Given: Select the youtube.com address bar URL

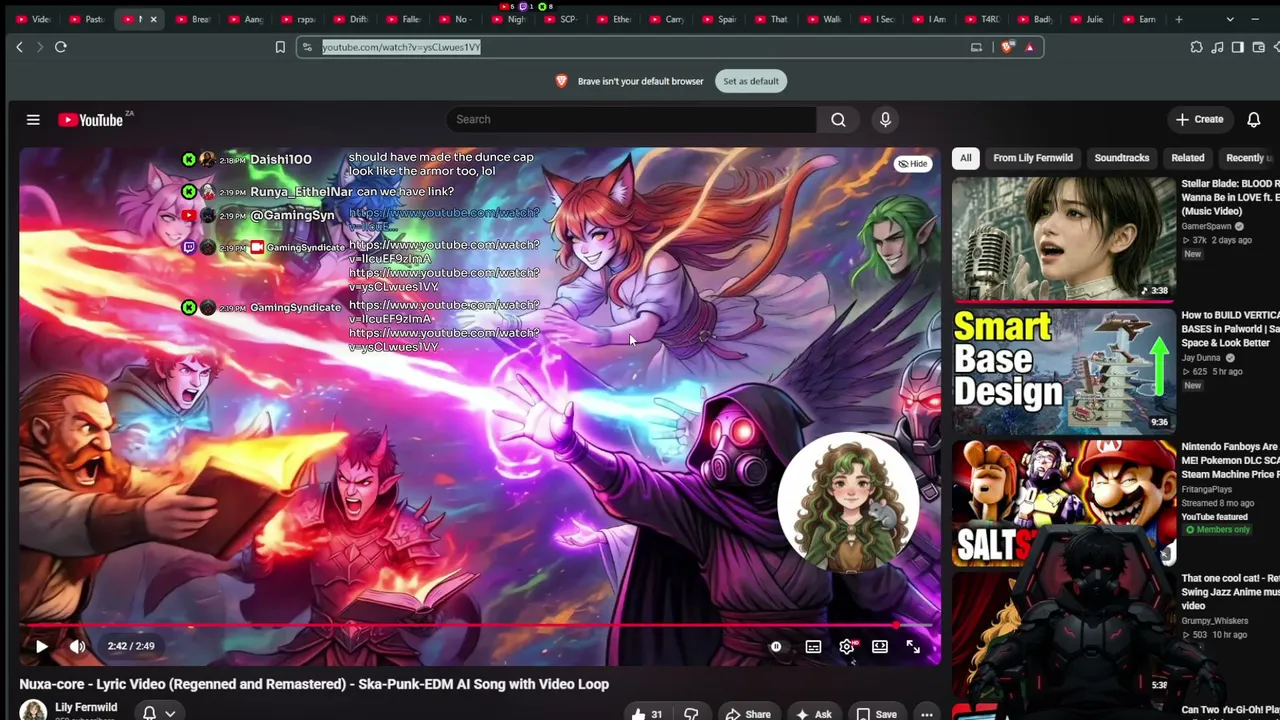Looking at the screenshot, I should (x=401, y=47).
